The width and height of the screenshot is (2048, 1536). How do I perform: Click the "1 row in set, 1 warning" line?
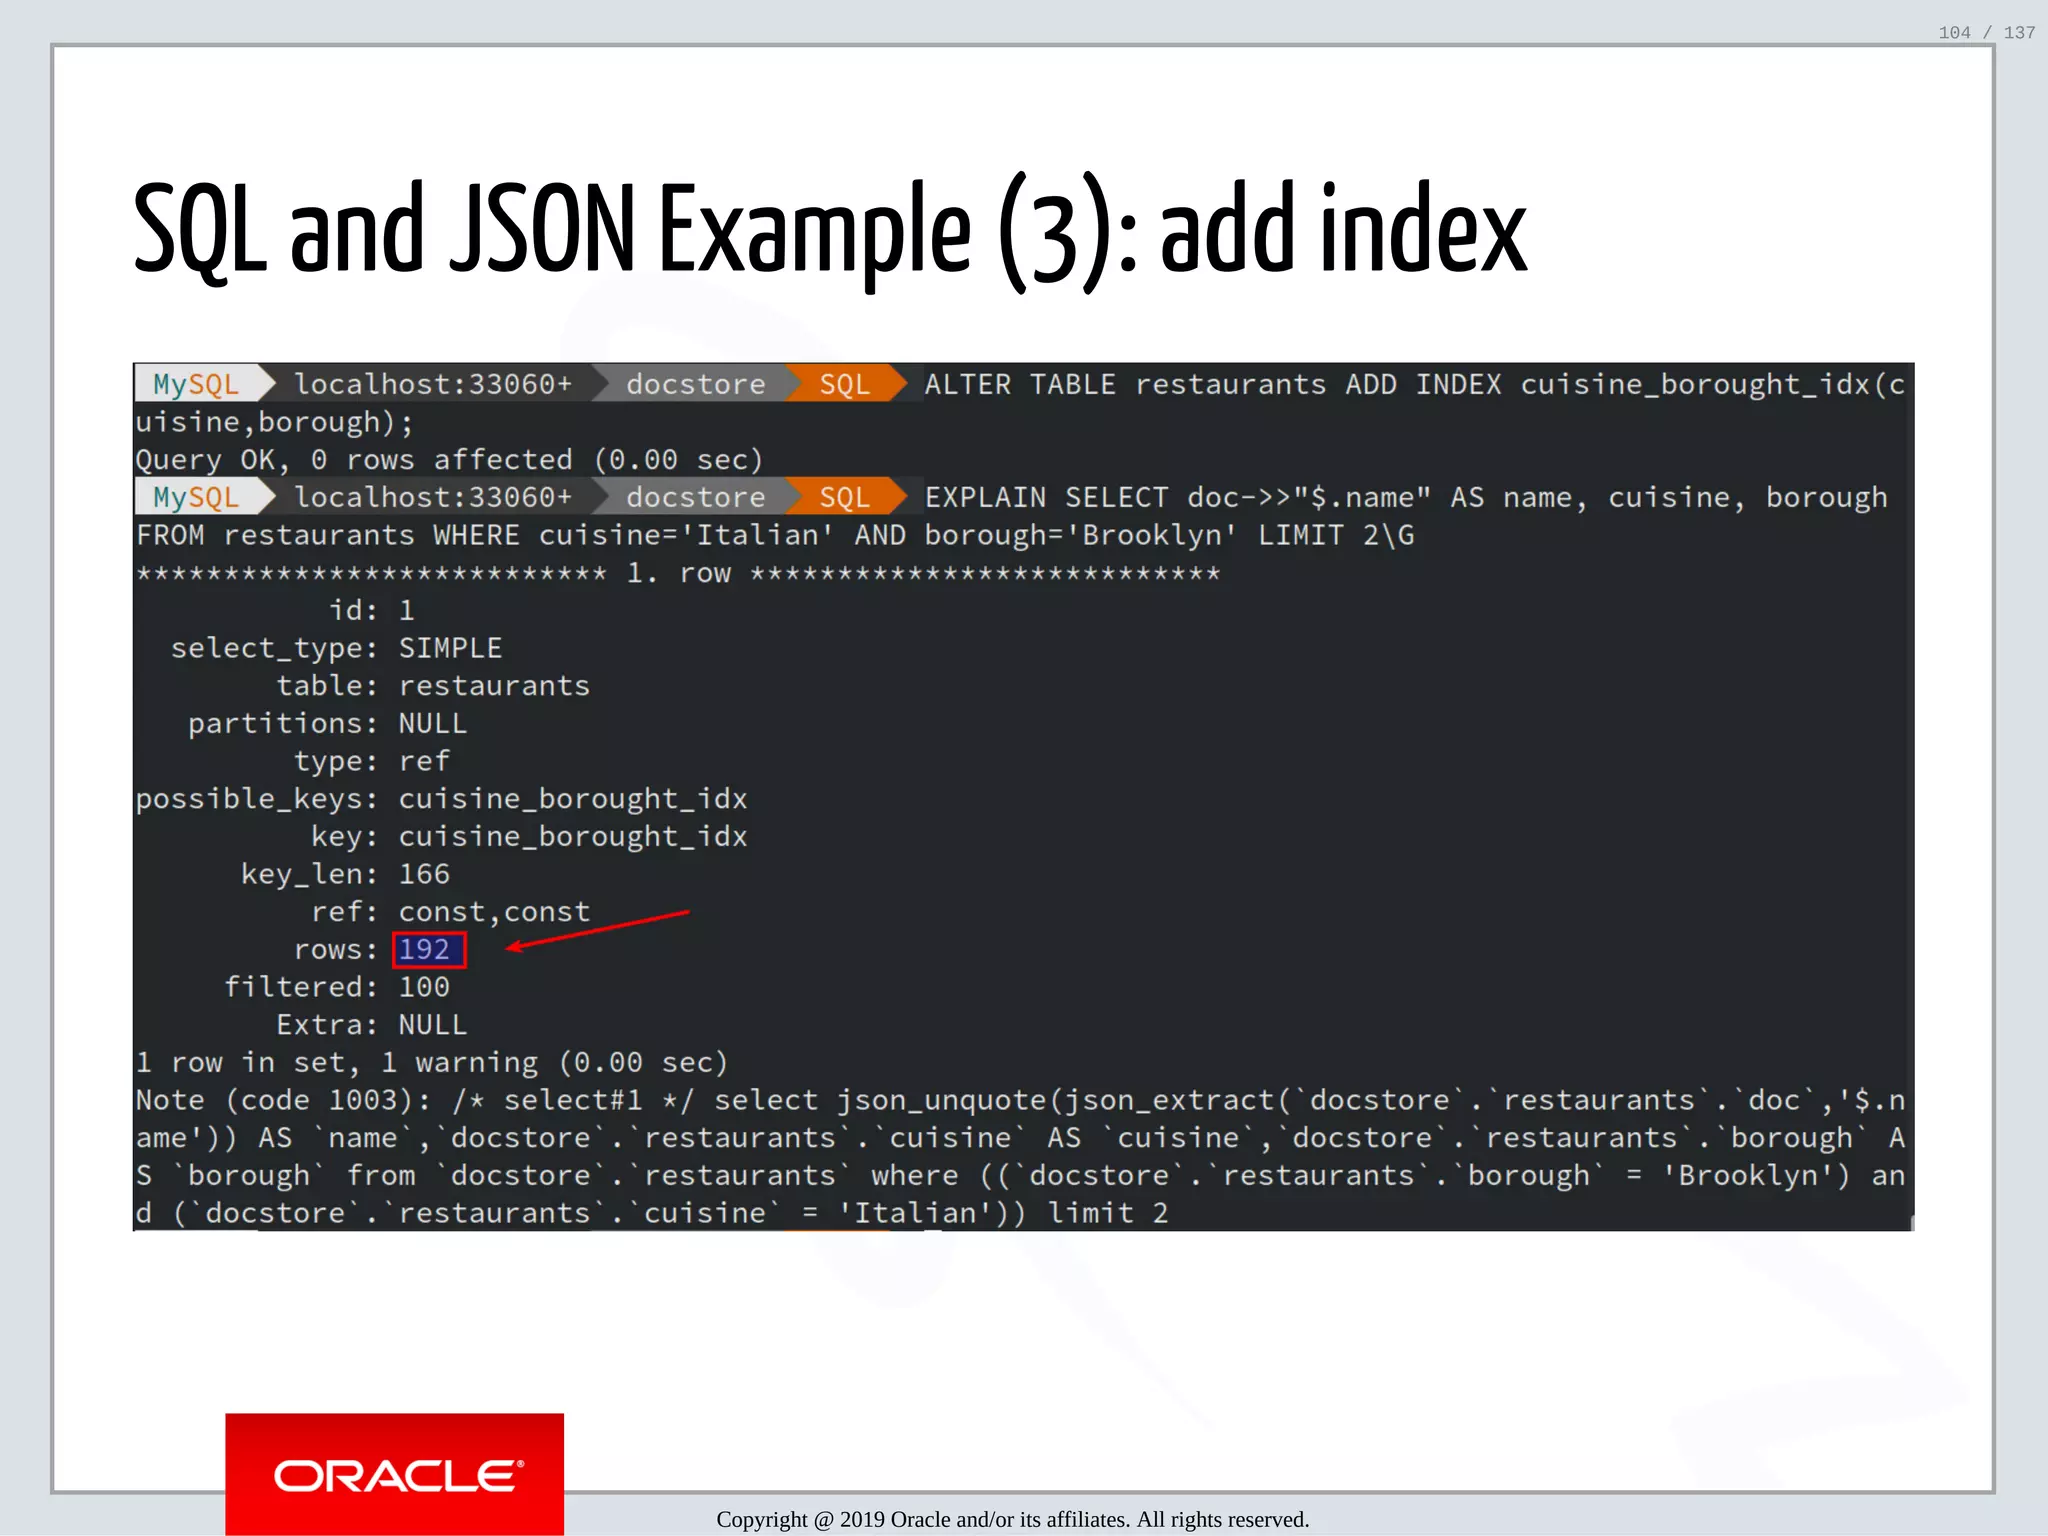pos(432,1062)
